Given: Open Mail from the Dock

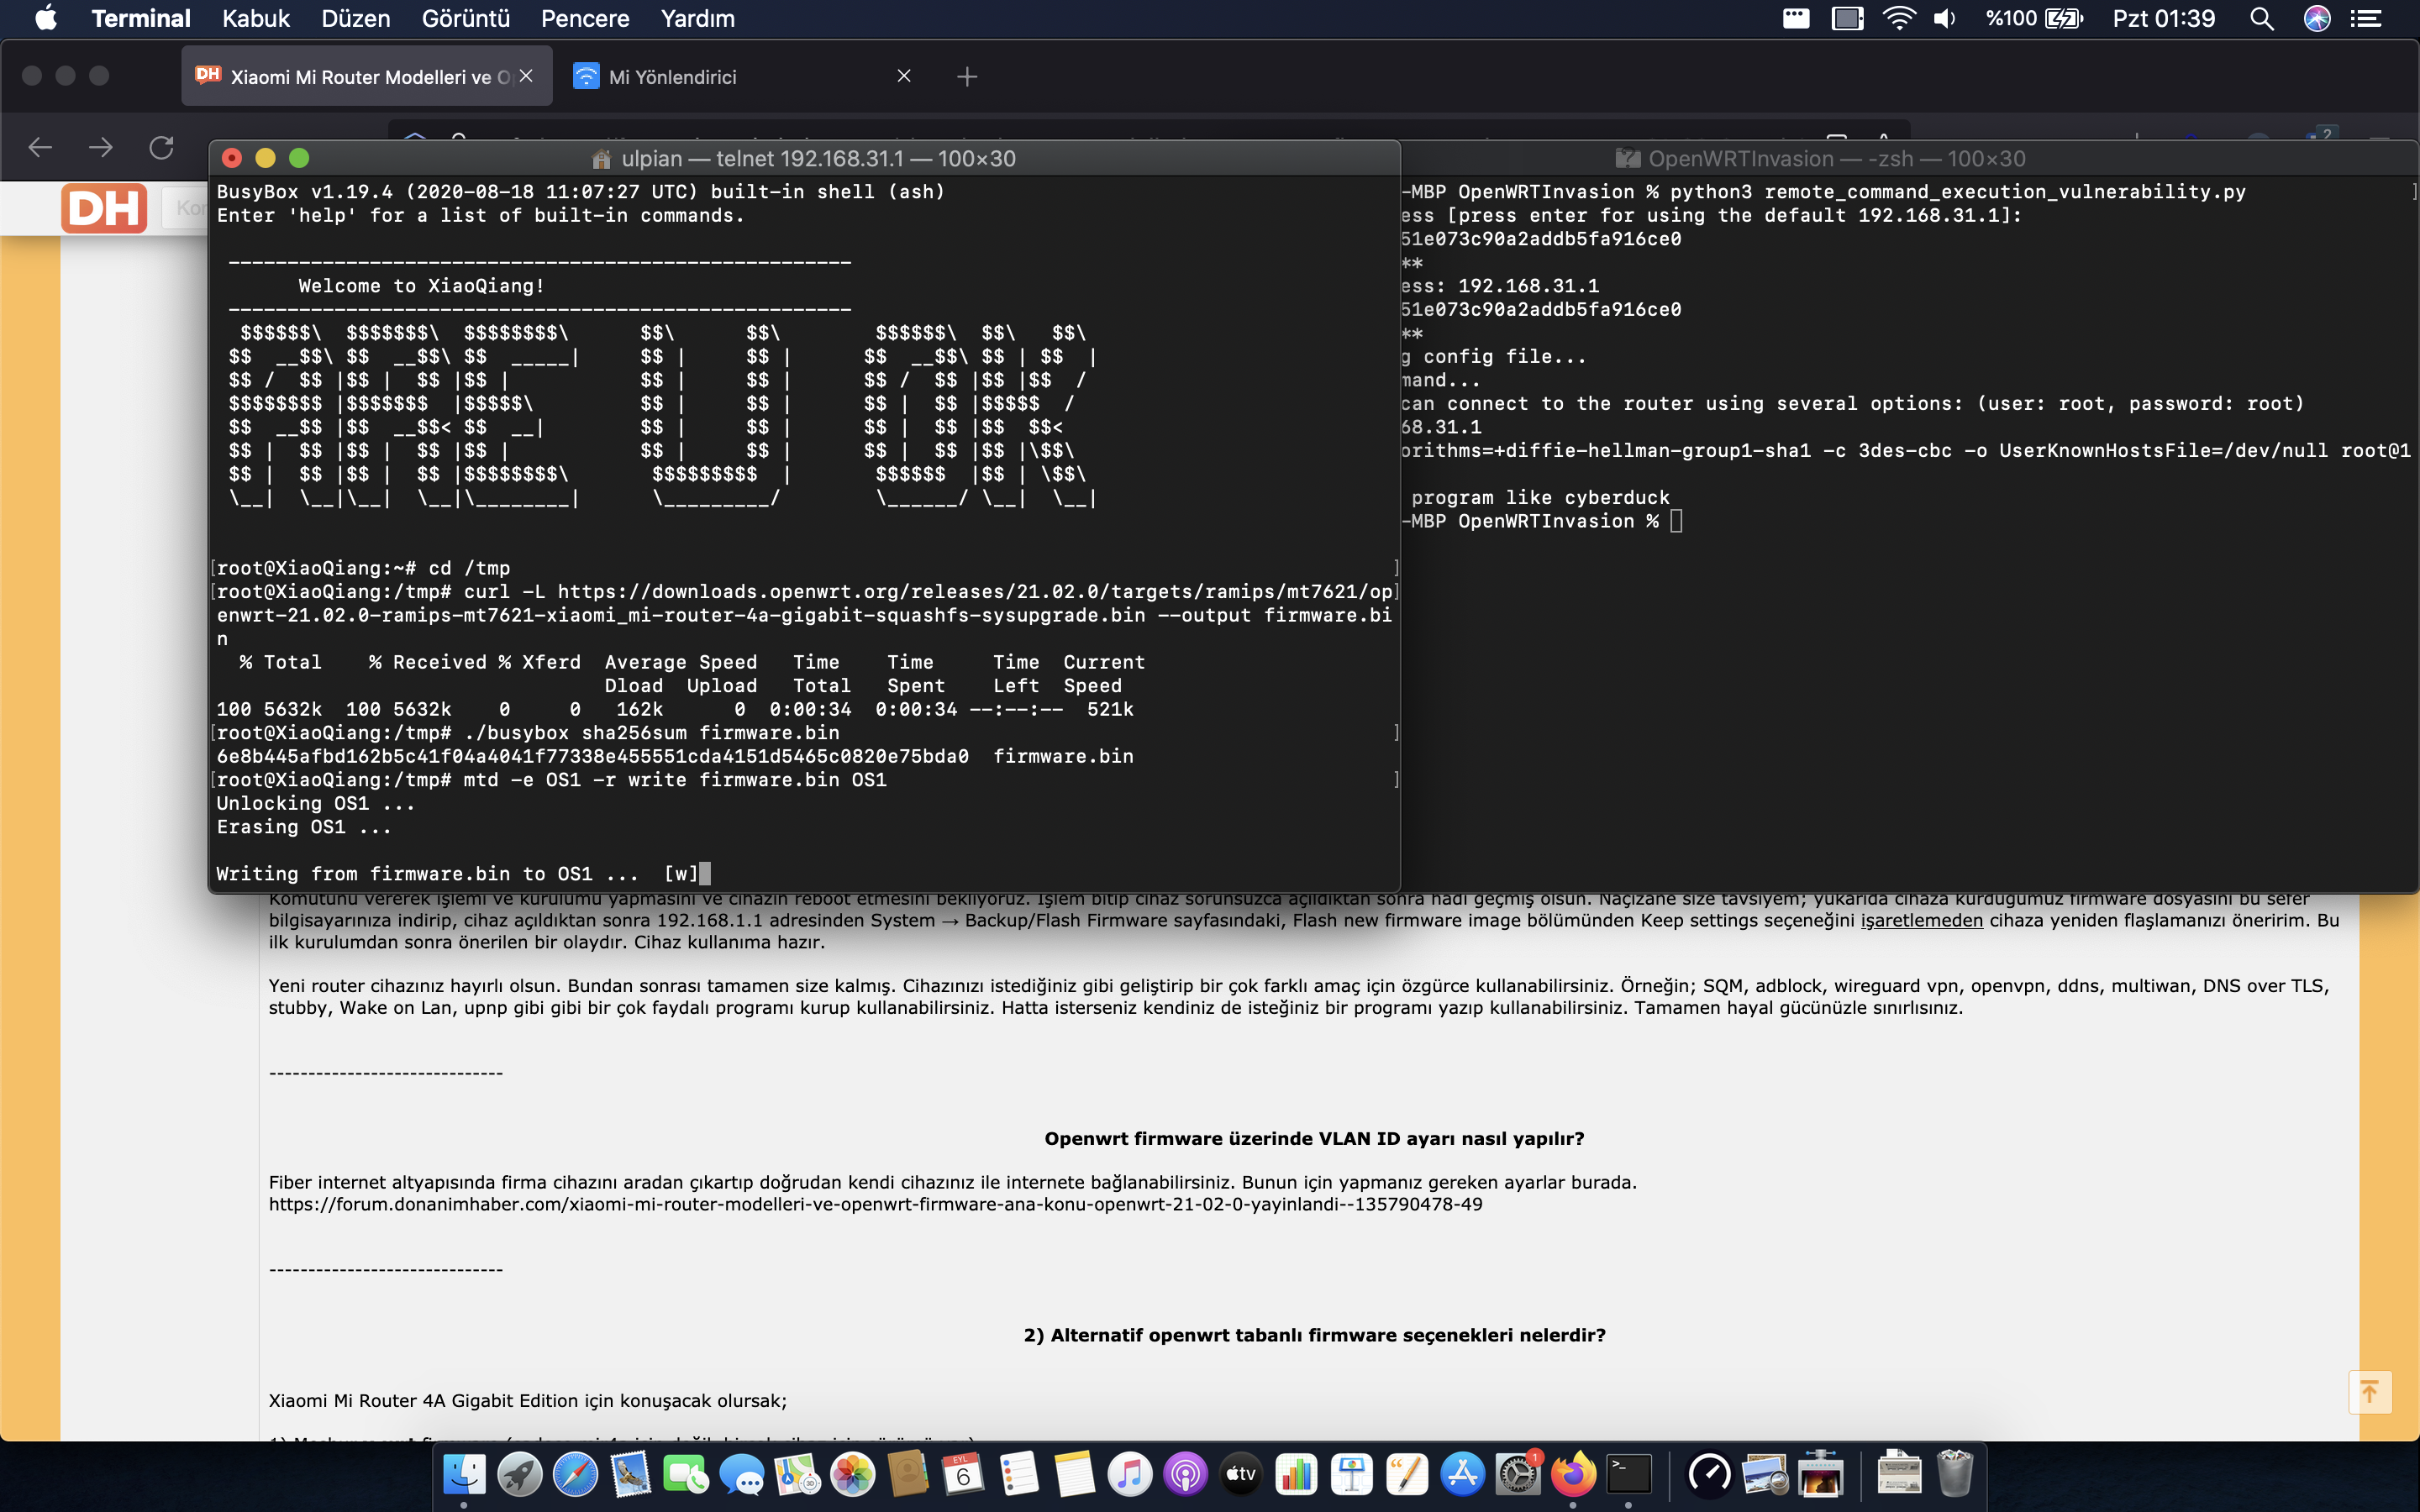Looking at the screenshot, I should (x=631, y=1474).
